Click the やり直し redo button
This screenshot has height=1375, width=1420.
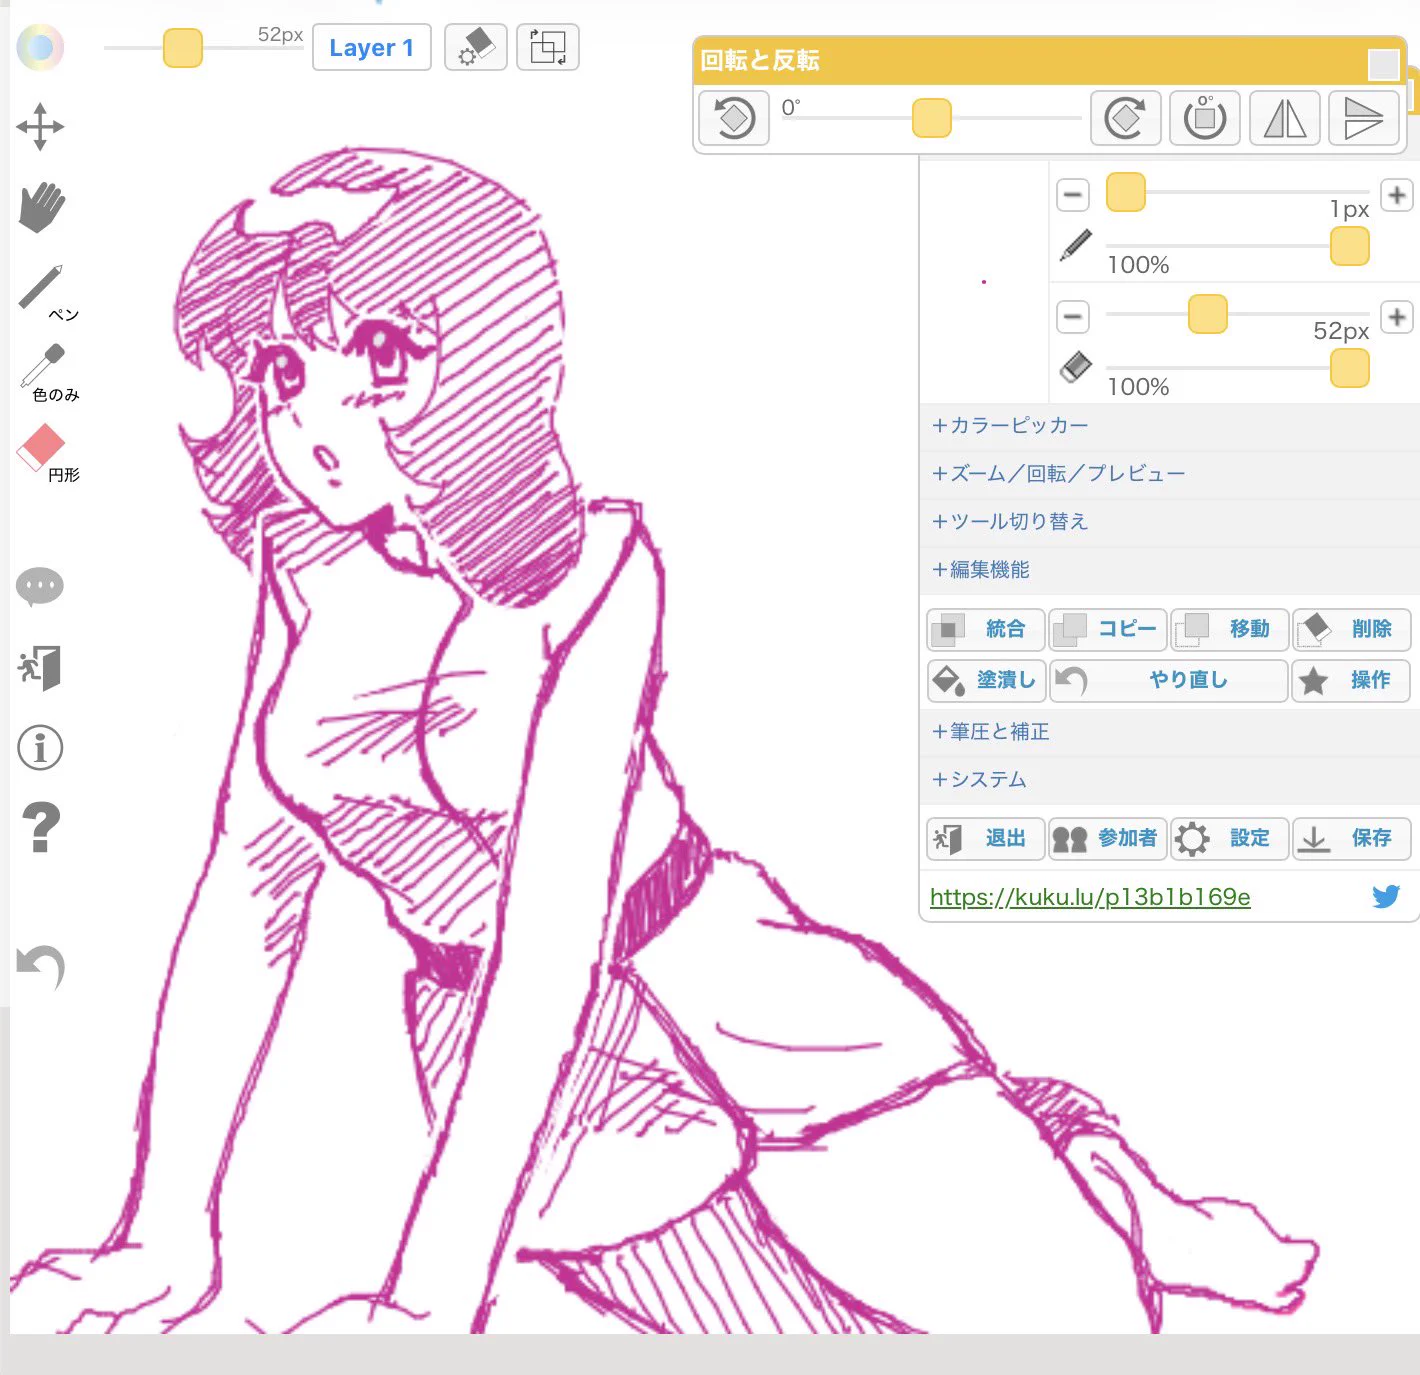click(1169, 680)
